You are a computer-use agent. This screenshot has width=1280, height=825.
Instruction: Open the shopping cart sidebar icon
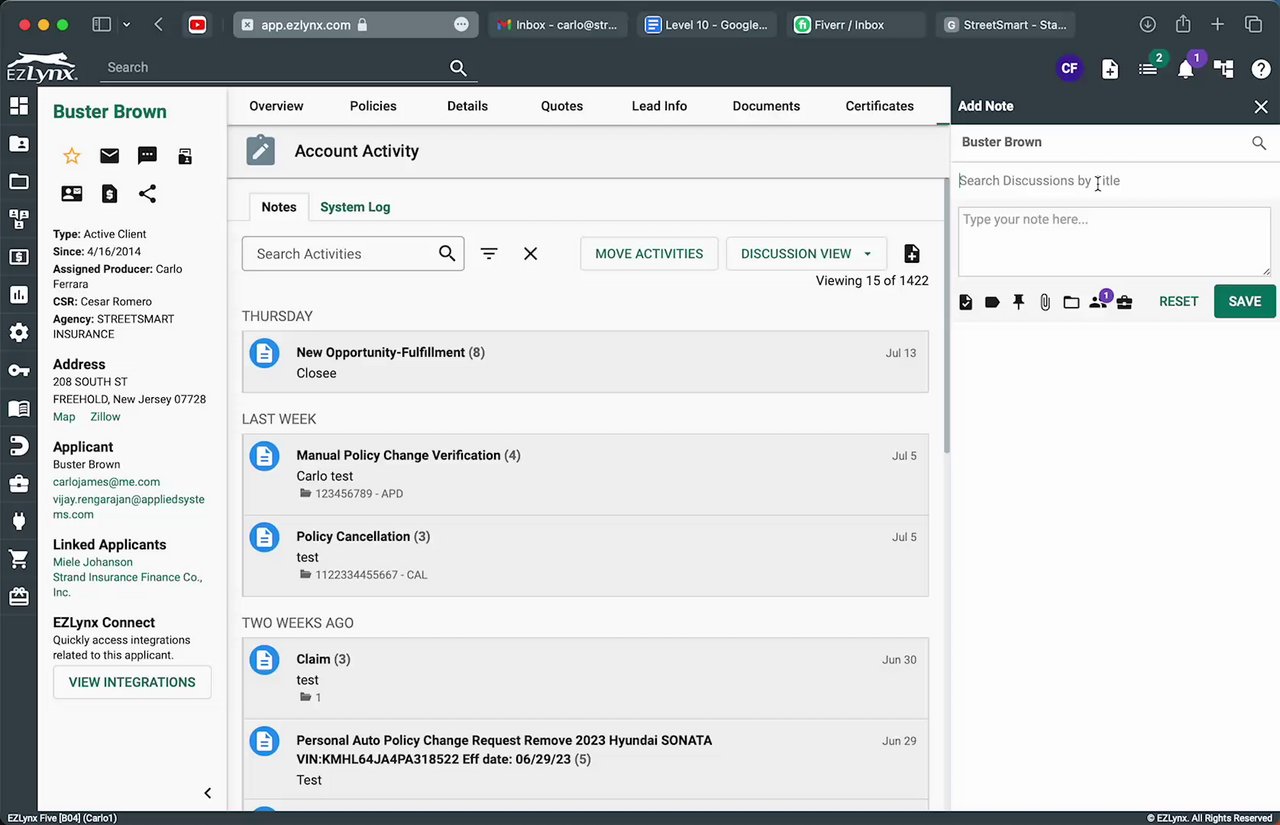19,559
